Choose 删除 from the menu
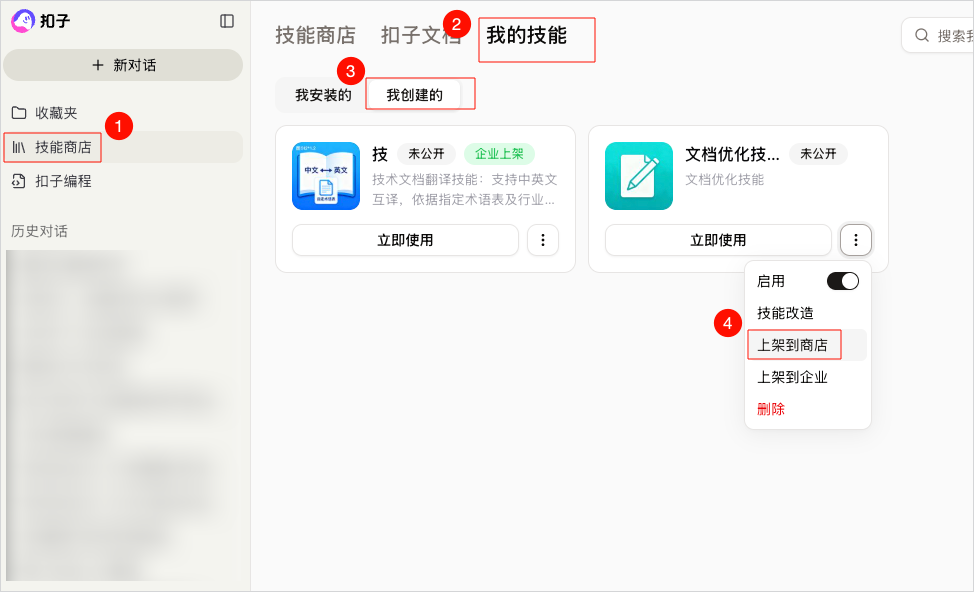Viewport: 974px width, 592px height. (808, 409)
